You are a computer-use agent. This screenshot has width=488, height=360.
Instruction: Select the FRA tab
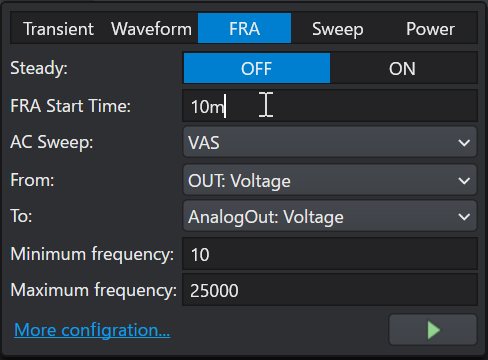click(x=244, y=28)
